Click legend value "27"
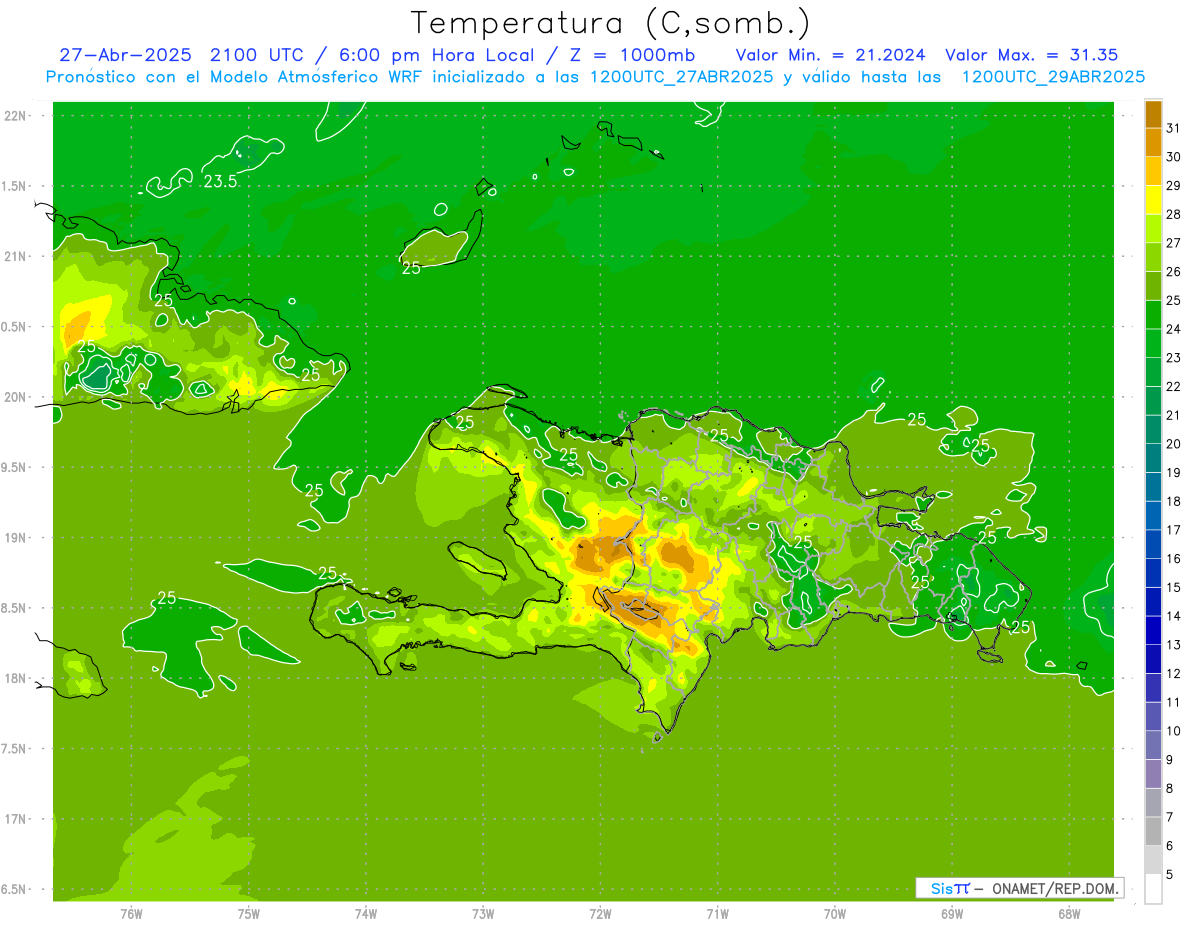This screenshot has height=927, width=1200. pyautogui.click(x=1173, y=243)
